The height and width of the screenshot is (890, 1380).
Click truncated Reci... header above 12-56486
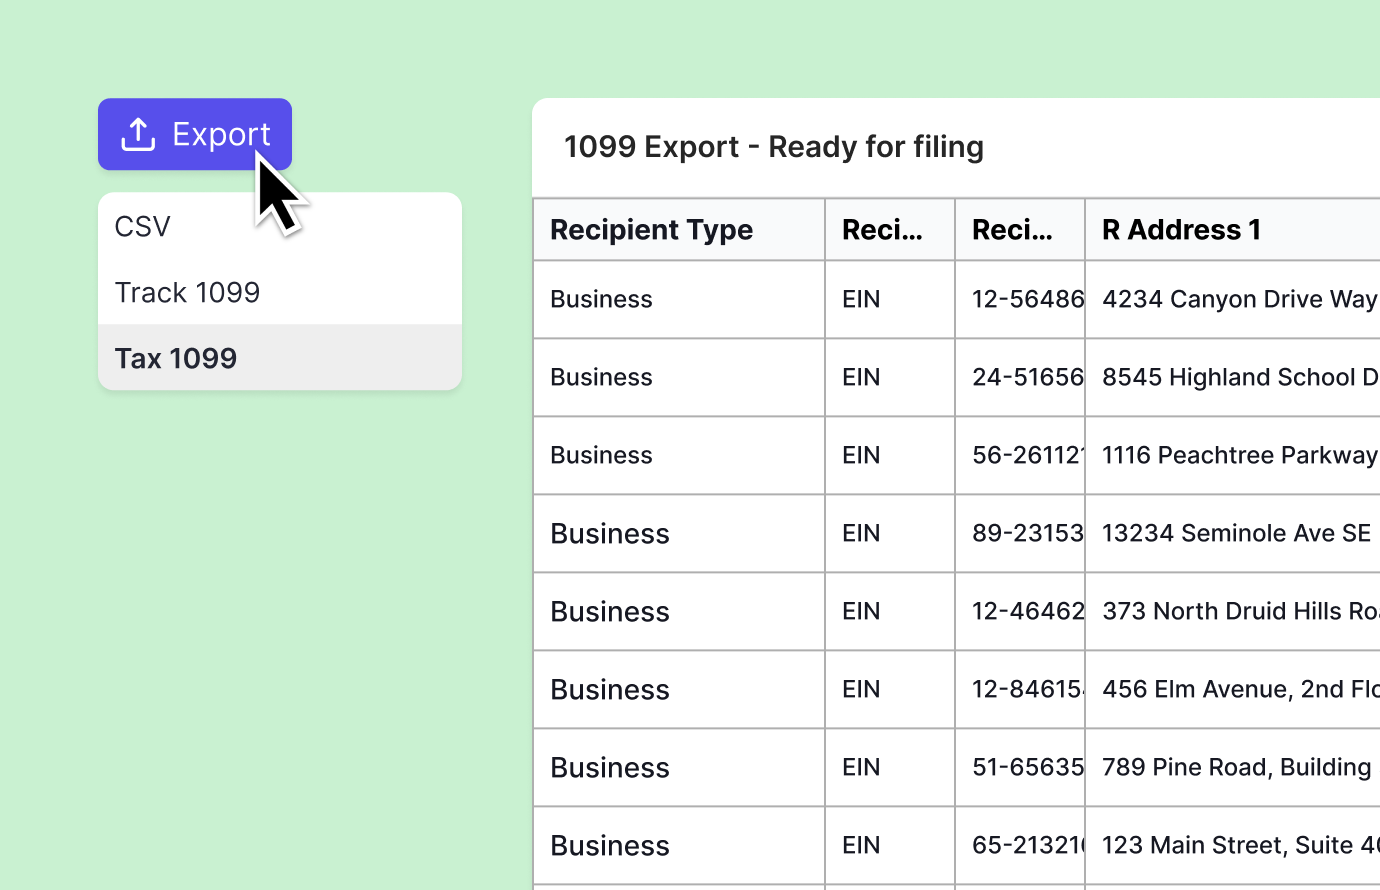1012,230
